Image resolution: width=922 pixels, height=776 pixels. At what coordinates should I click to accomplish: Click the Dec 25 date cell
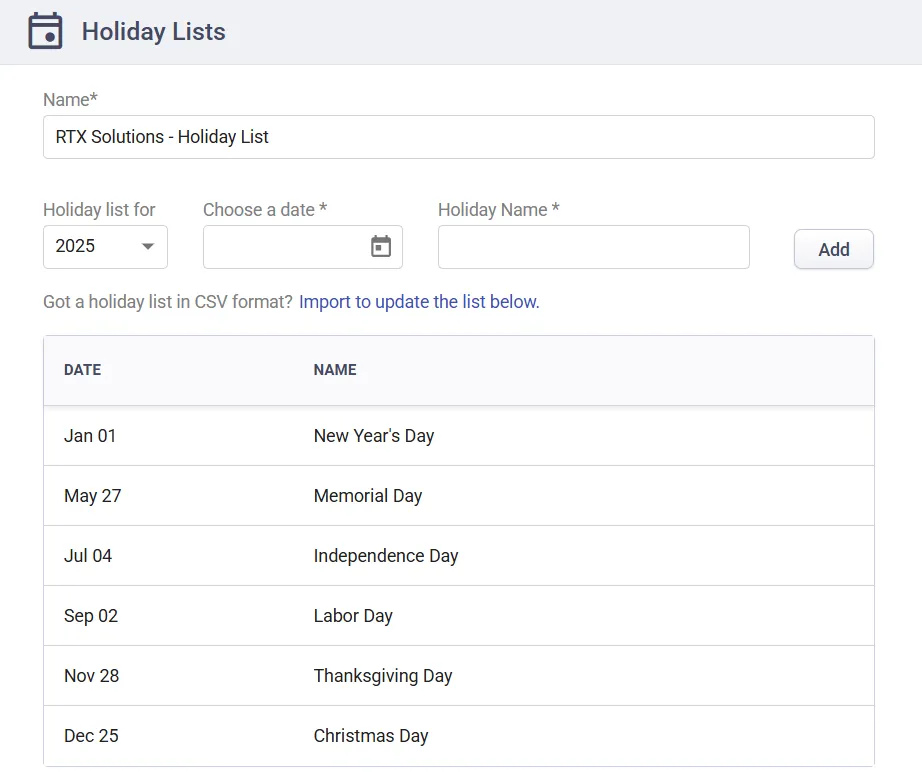coord(91,736)
